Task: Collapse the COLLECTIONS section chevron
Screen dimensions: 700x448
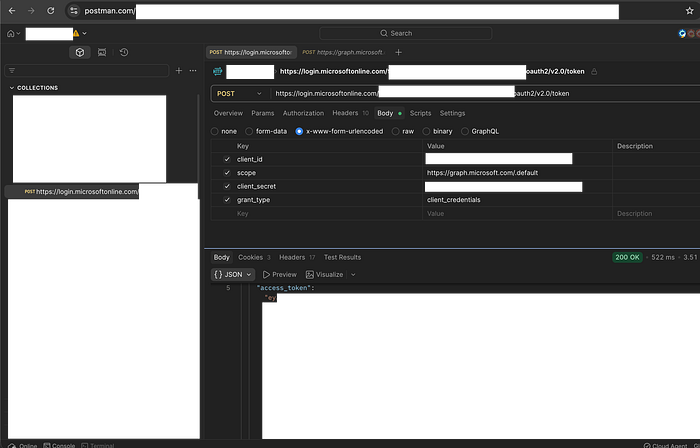Action: click(12, 88)
